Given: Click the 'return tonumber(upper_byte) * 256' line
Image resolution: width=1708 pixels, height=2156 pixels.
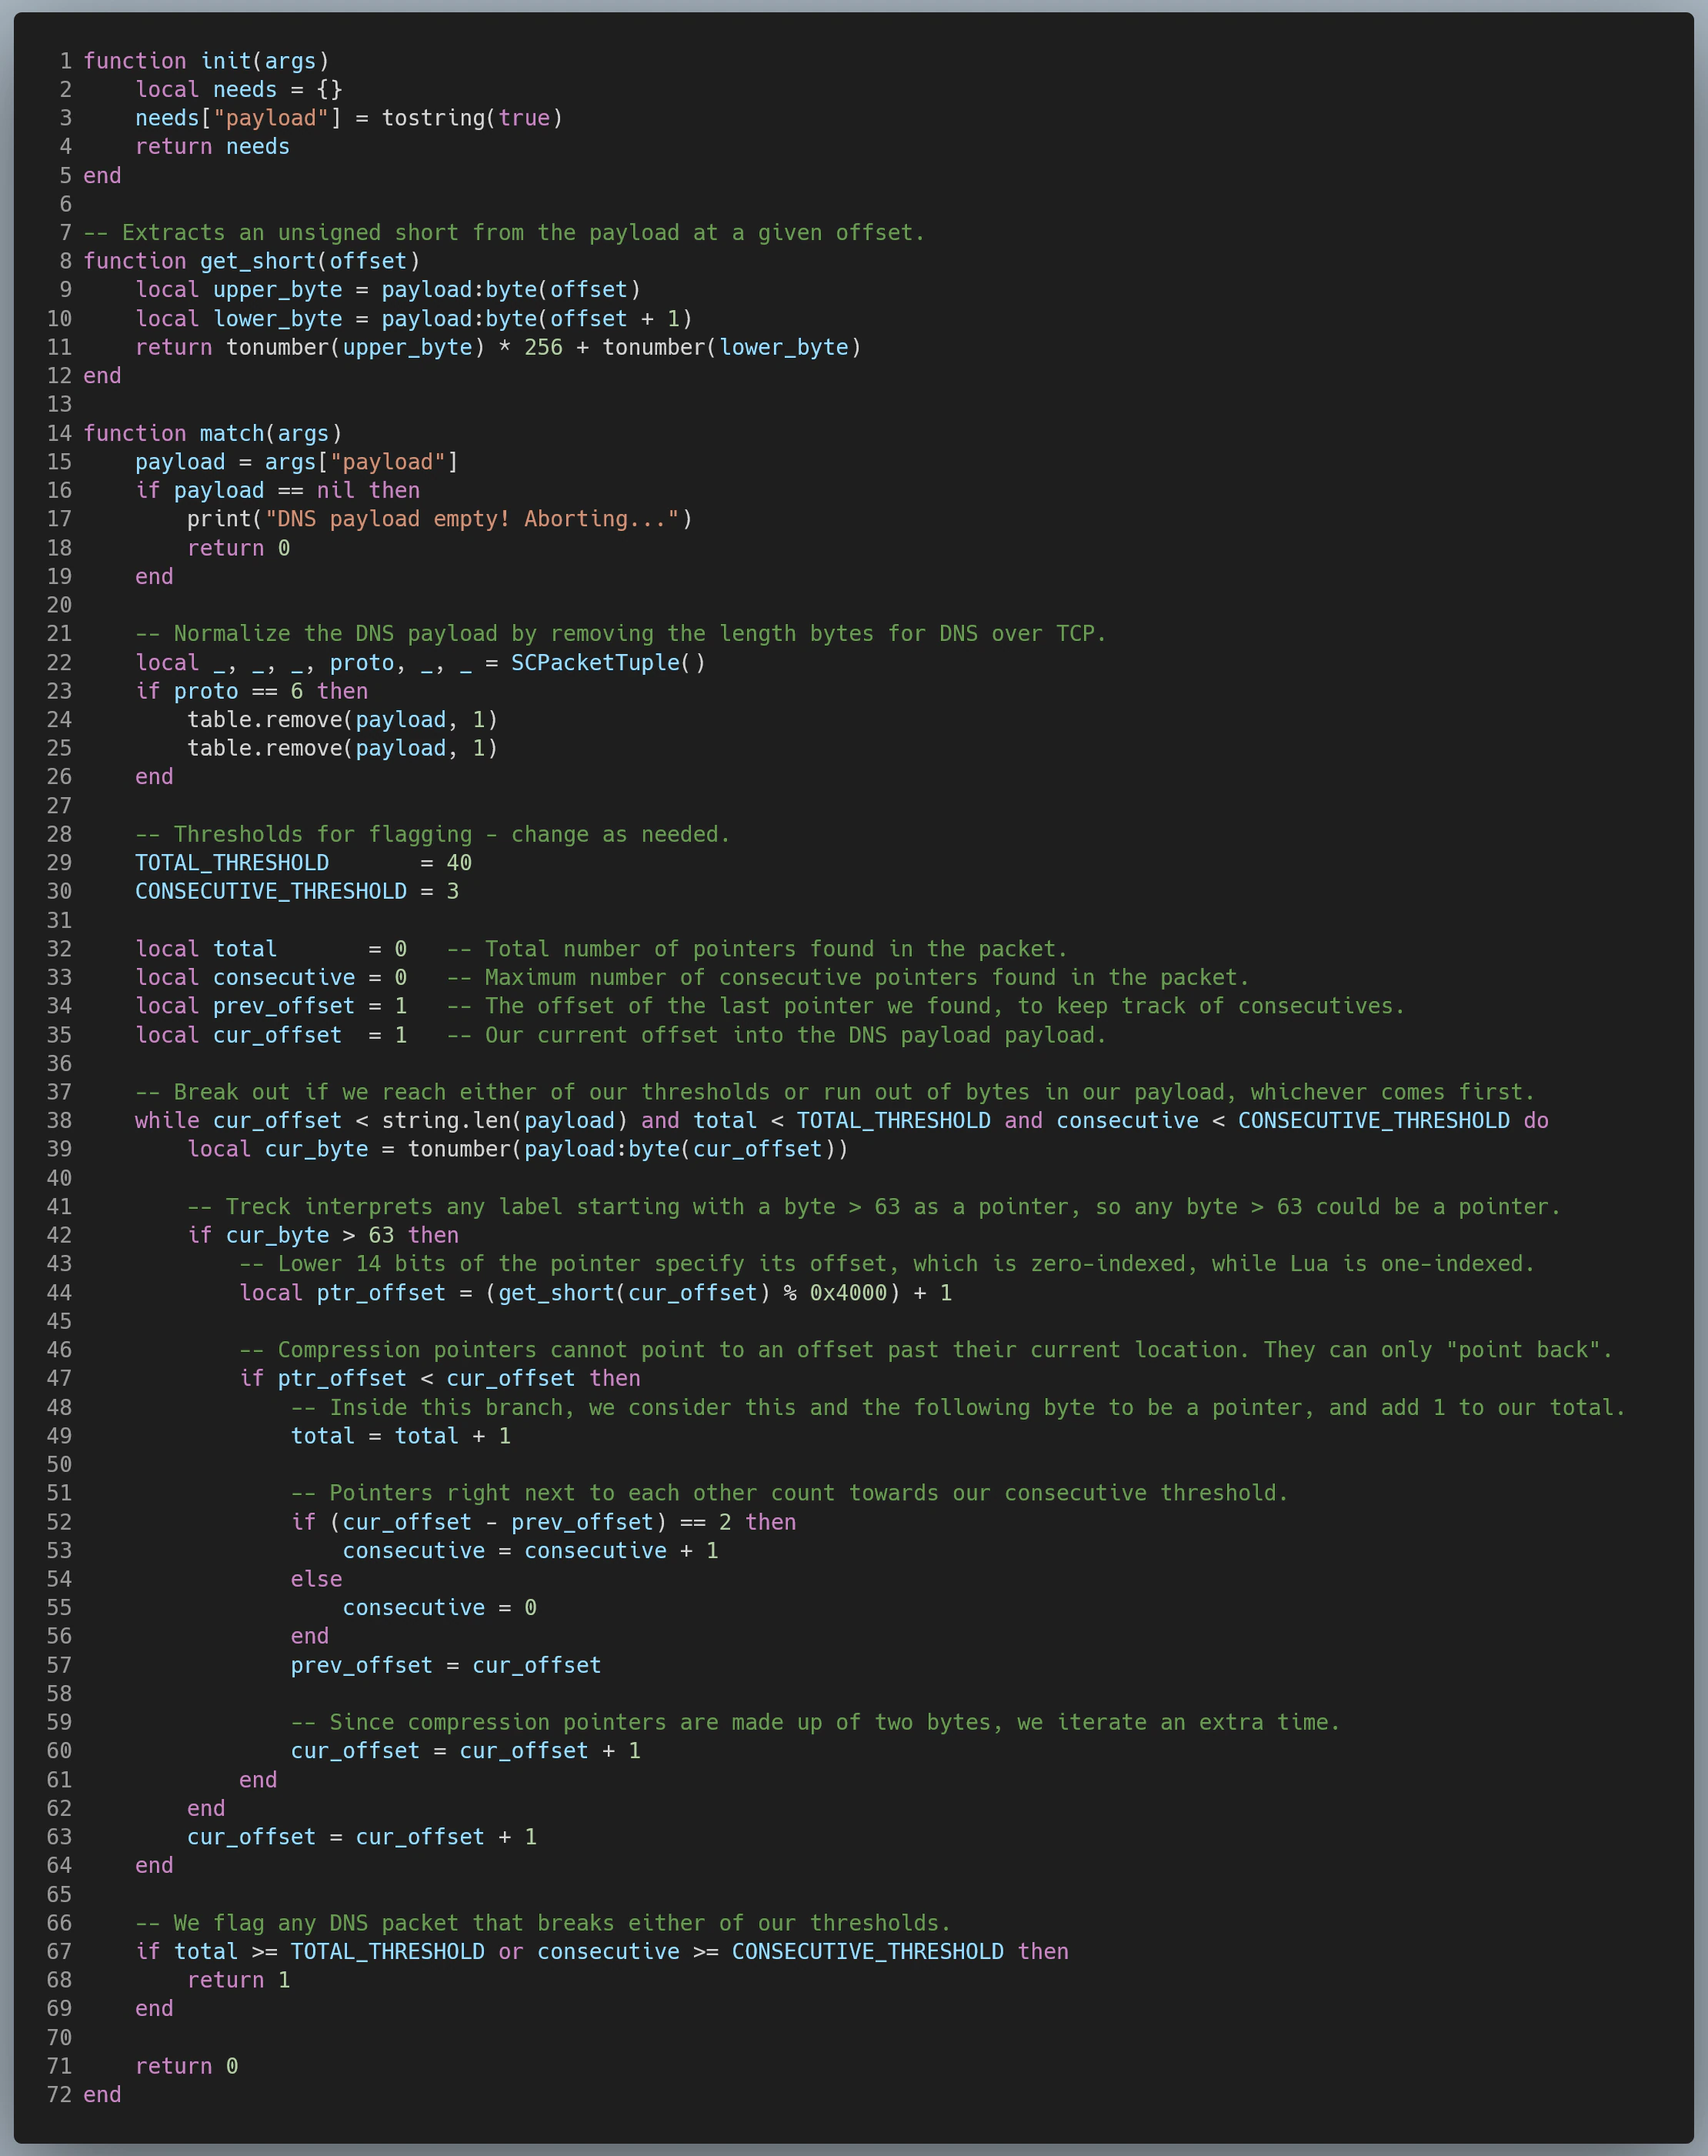Looking at the screenshot, I should (x=498, y=347).
